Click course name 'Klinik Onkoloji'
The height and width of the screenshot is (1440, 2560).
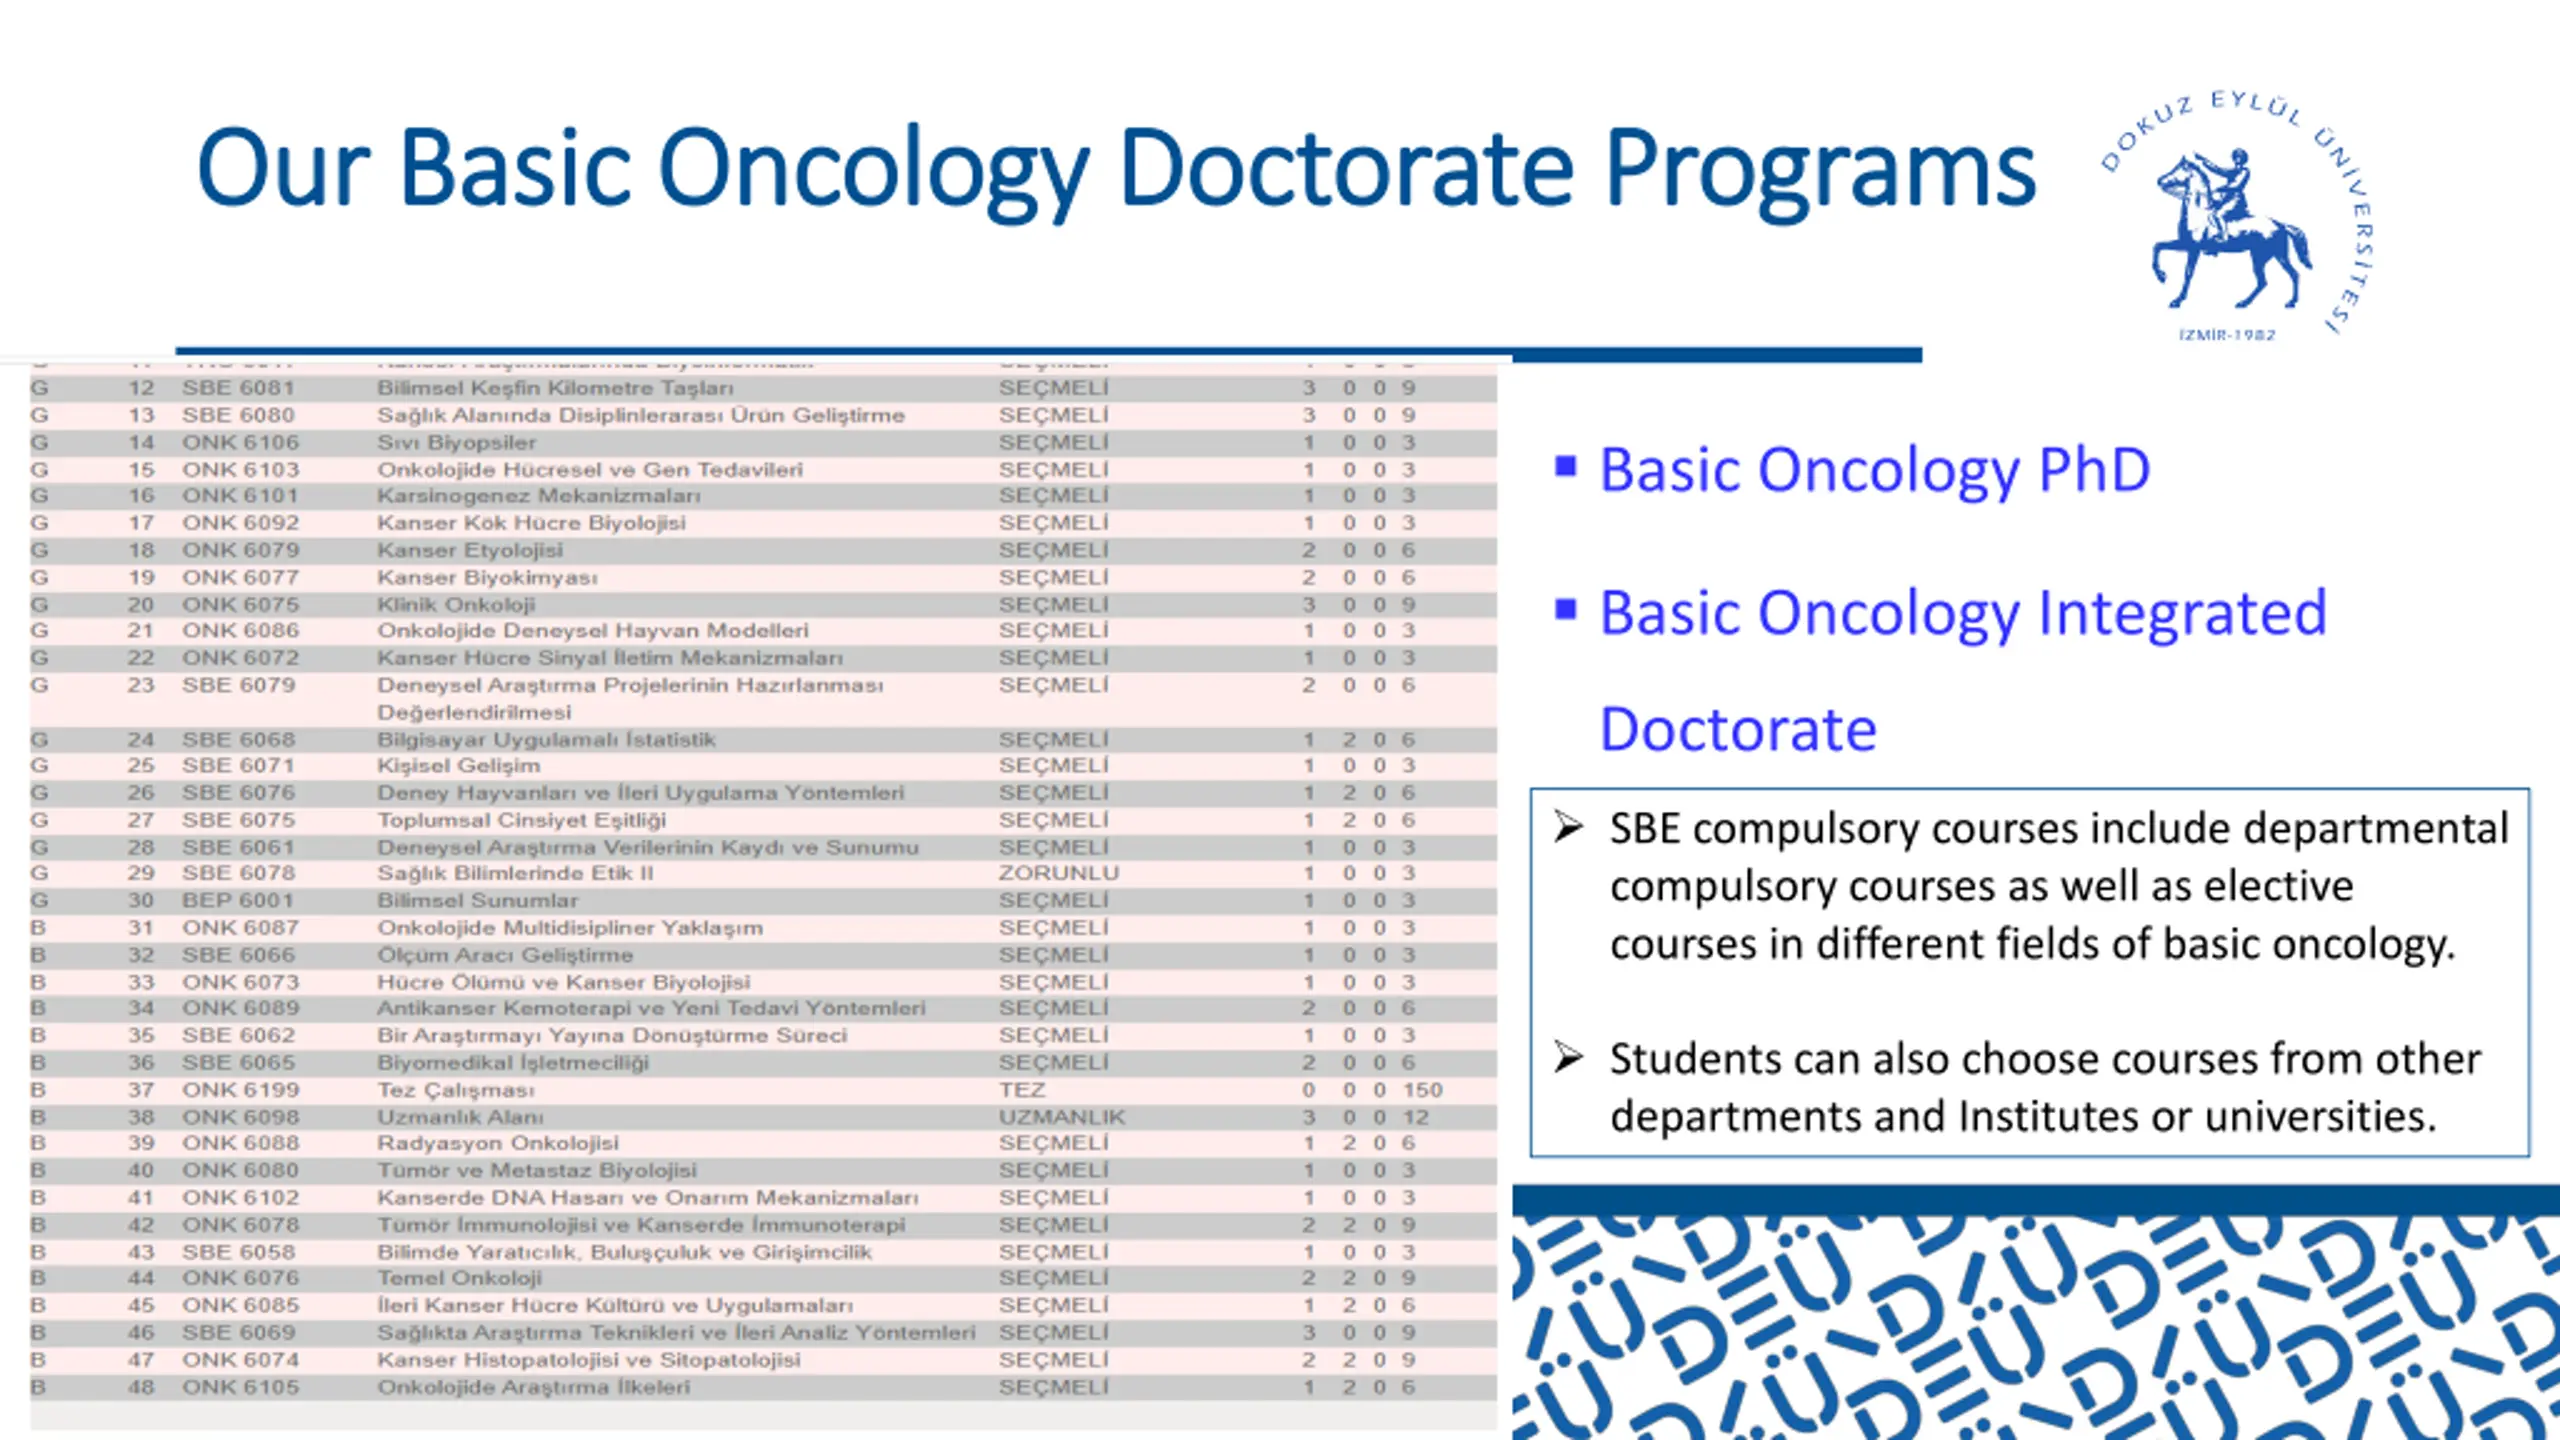tap(456, 604)
